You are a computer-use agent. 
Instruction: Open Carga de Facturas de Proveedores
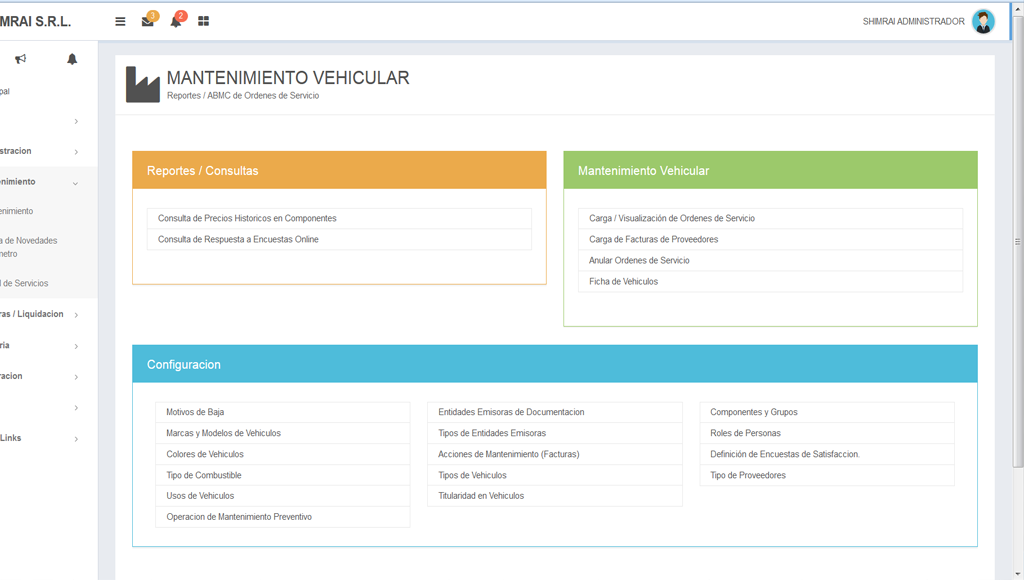click(770, 239)
